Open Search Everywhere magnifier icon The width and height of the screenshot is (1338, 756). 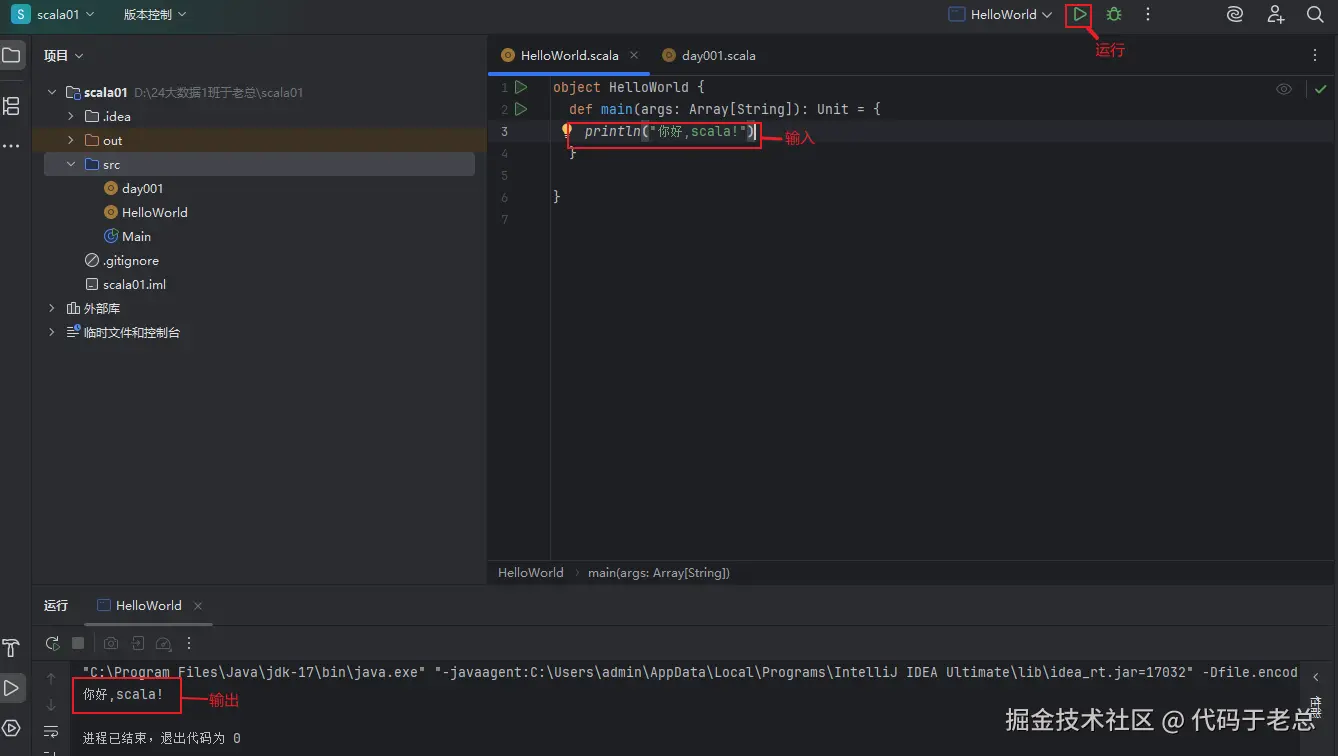point(1315,15)
